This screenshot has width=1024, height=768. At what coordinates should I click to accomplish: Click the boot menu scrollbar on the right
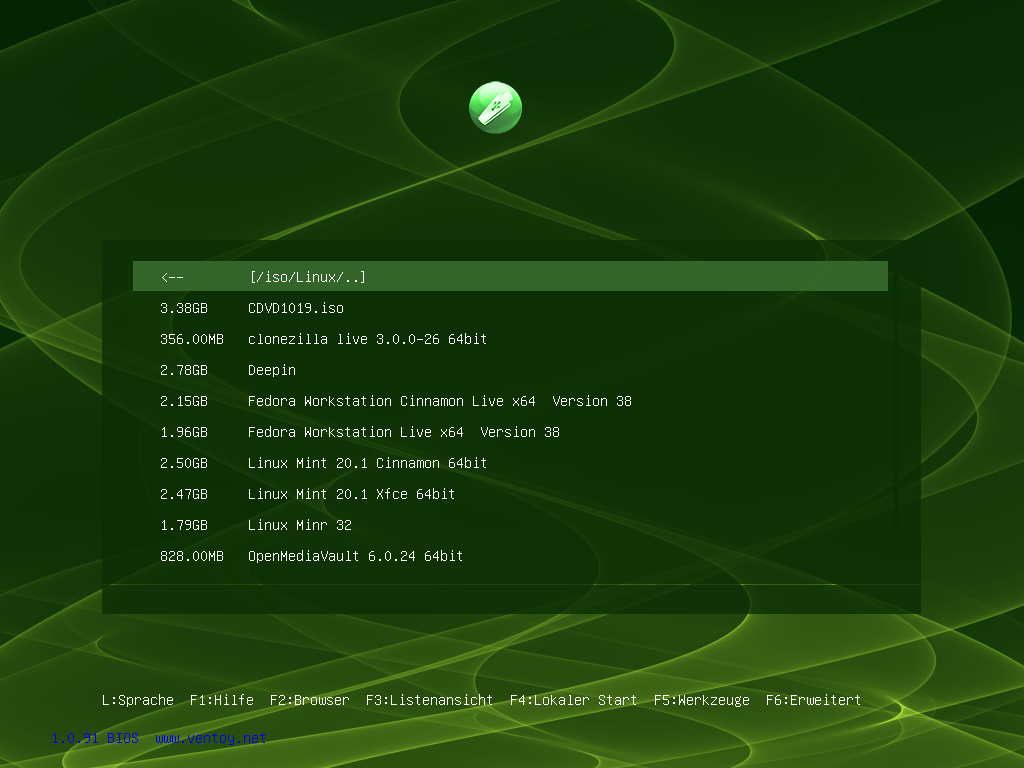coord(897,401)
